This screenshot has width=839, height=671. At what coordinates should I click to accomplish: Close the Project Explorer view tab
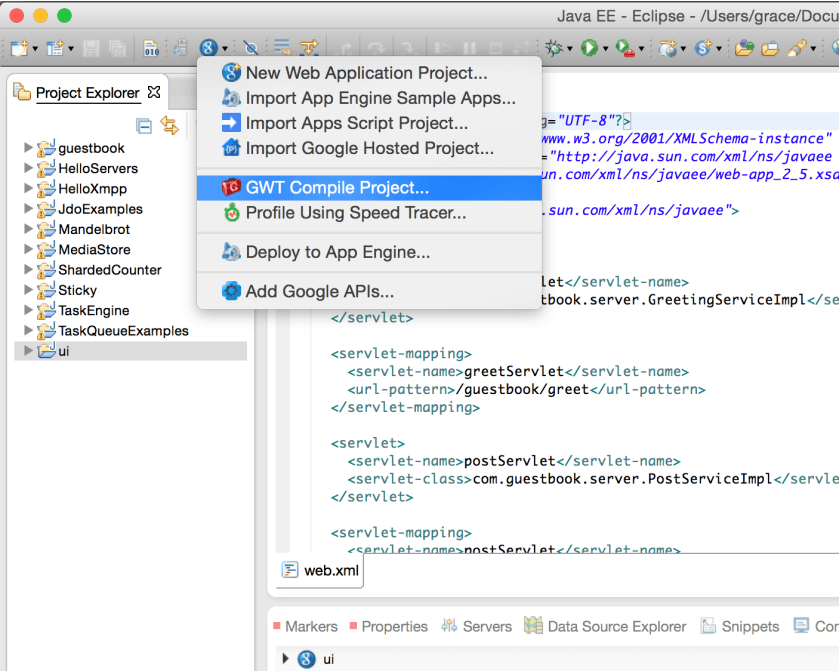tap(154, 92)
